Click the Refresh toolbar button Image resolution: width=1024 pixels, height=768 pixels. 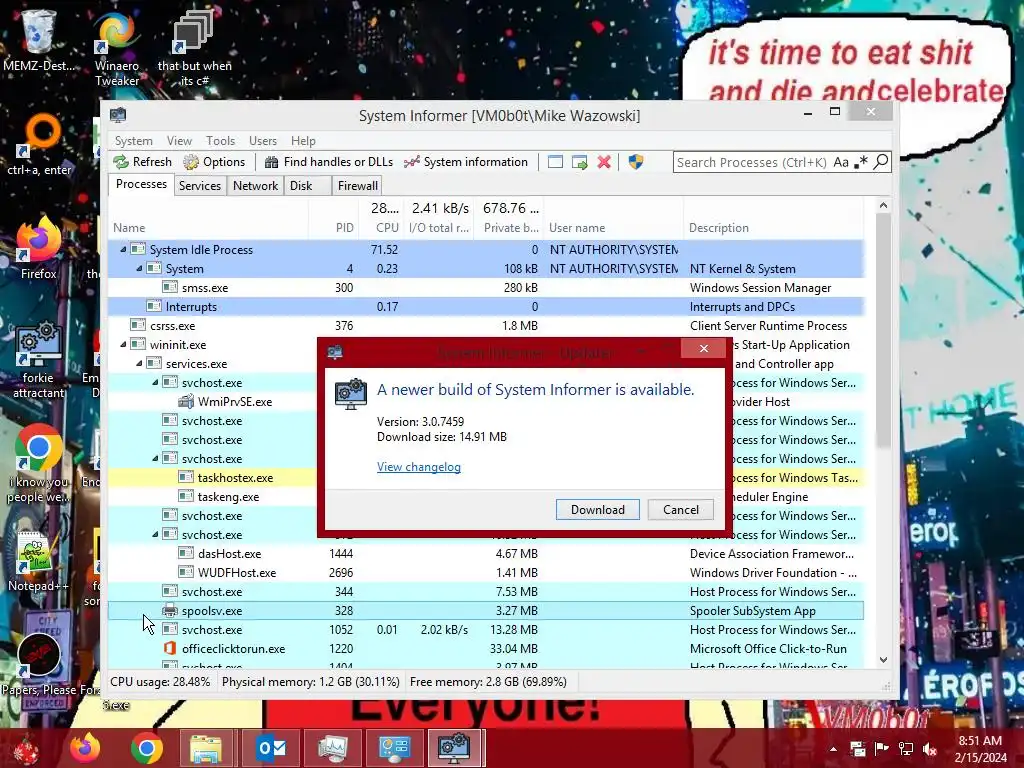tap(142, 162)
